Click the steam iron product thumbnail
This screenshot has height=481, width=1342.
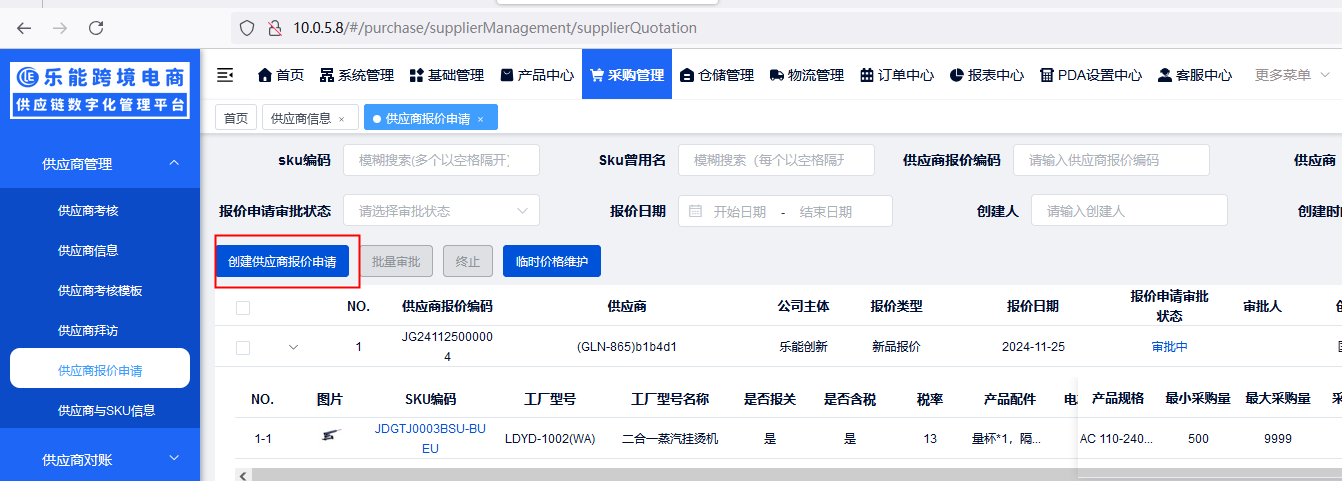coord(329,436)
